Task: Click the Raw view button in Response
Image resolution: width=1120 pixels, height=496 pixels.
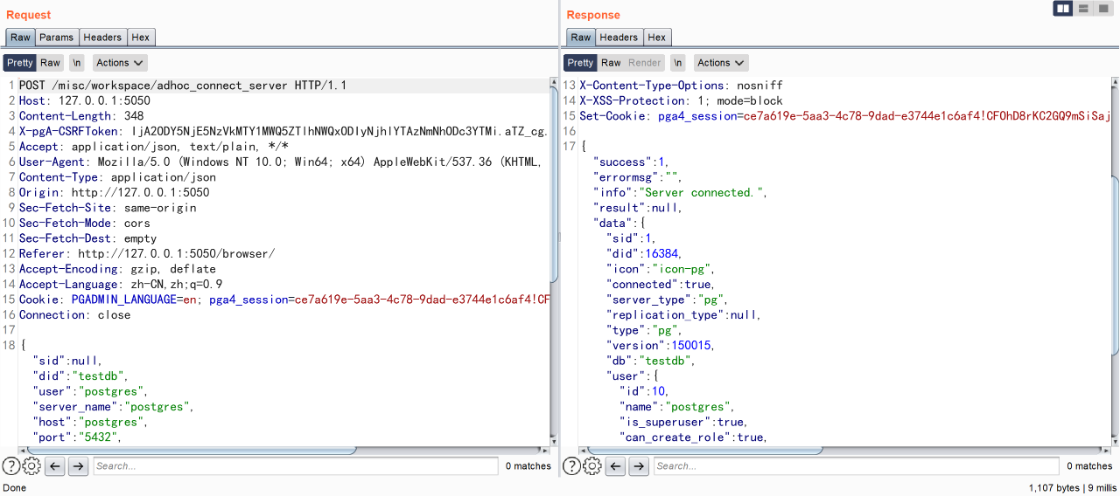Action: pyautogui.click(x=611, y=63)
